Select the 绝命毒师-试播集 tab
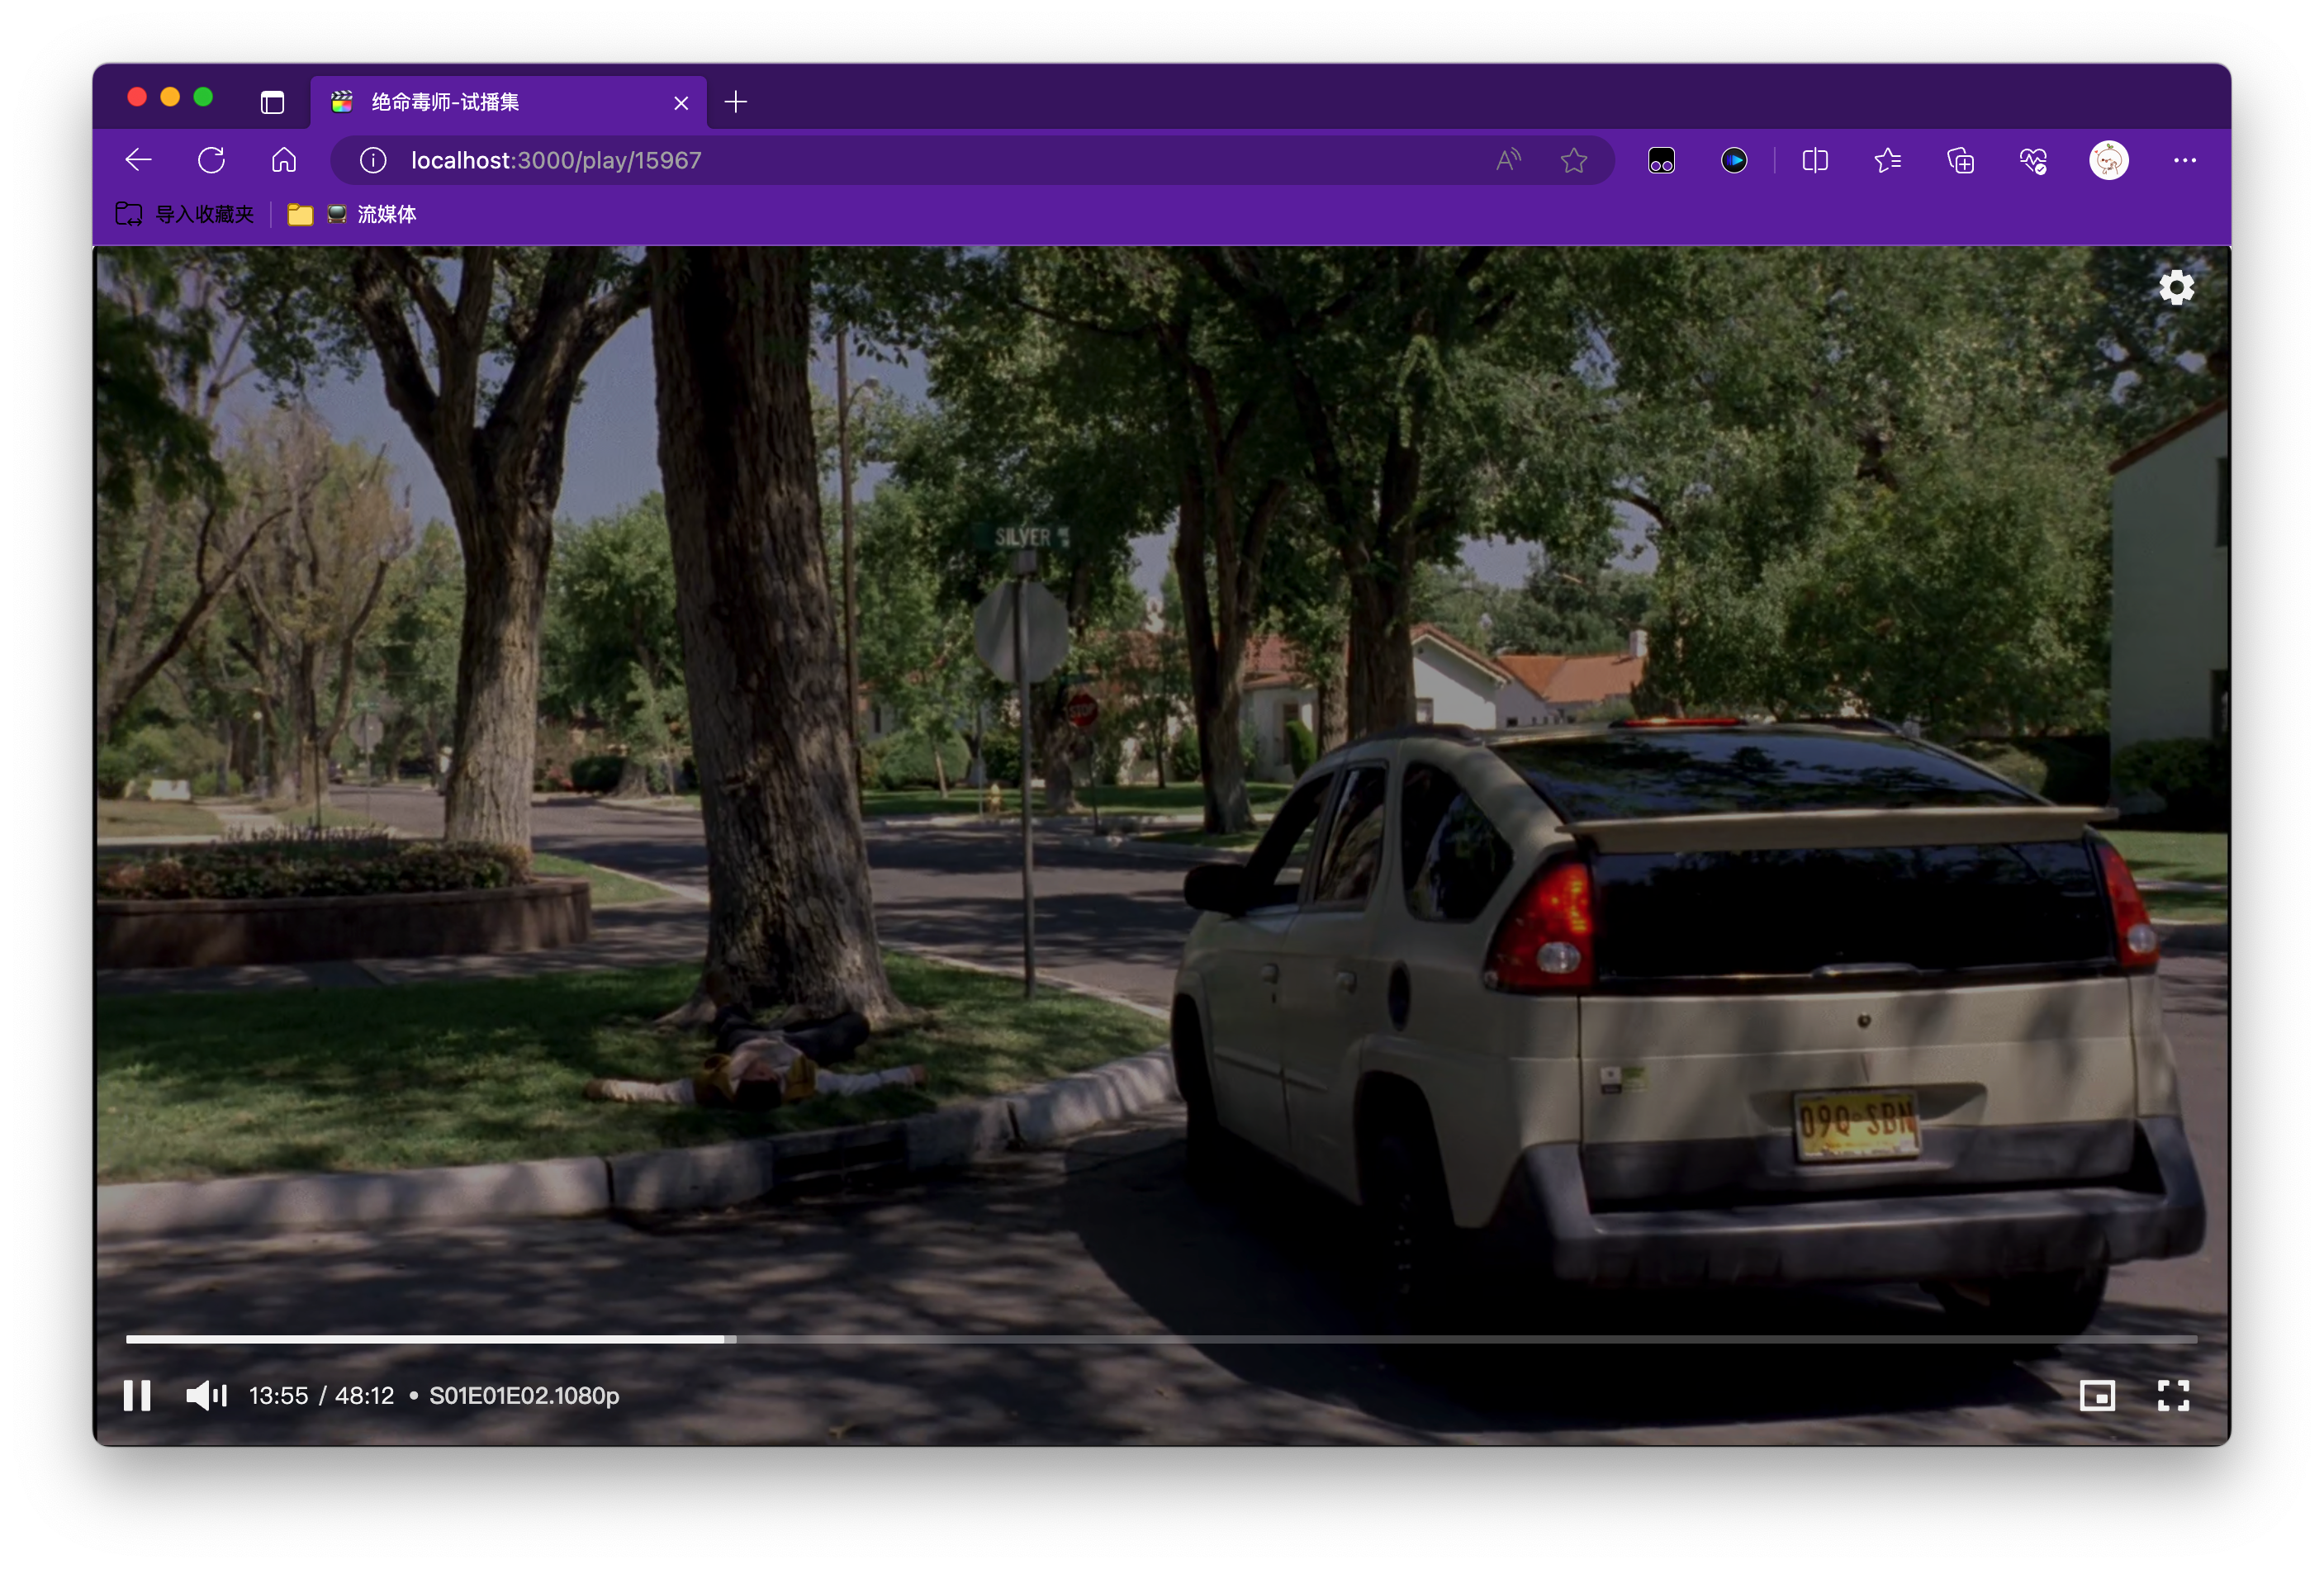The height and width of the screenshot is (1569, 2324). pos(508,102)
